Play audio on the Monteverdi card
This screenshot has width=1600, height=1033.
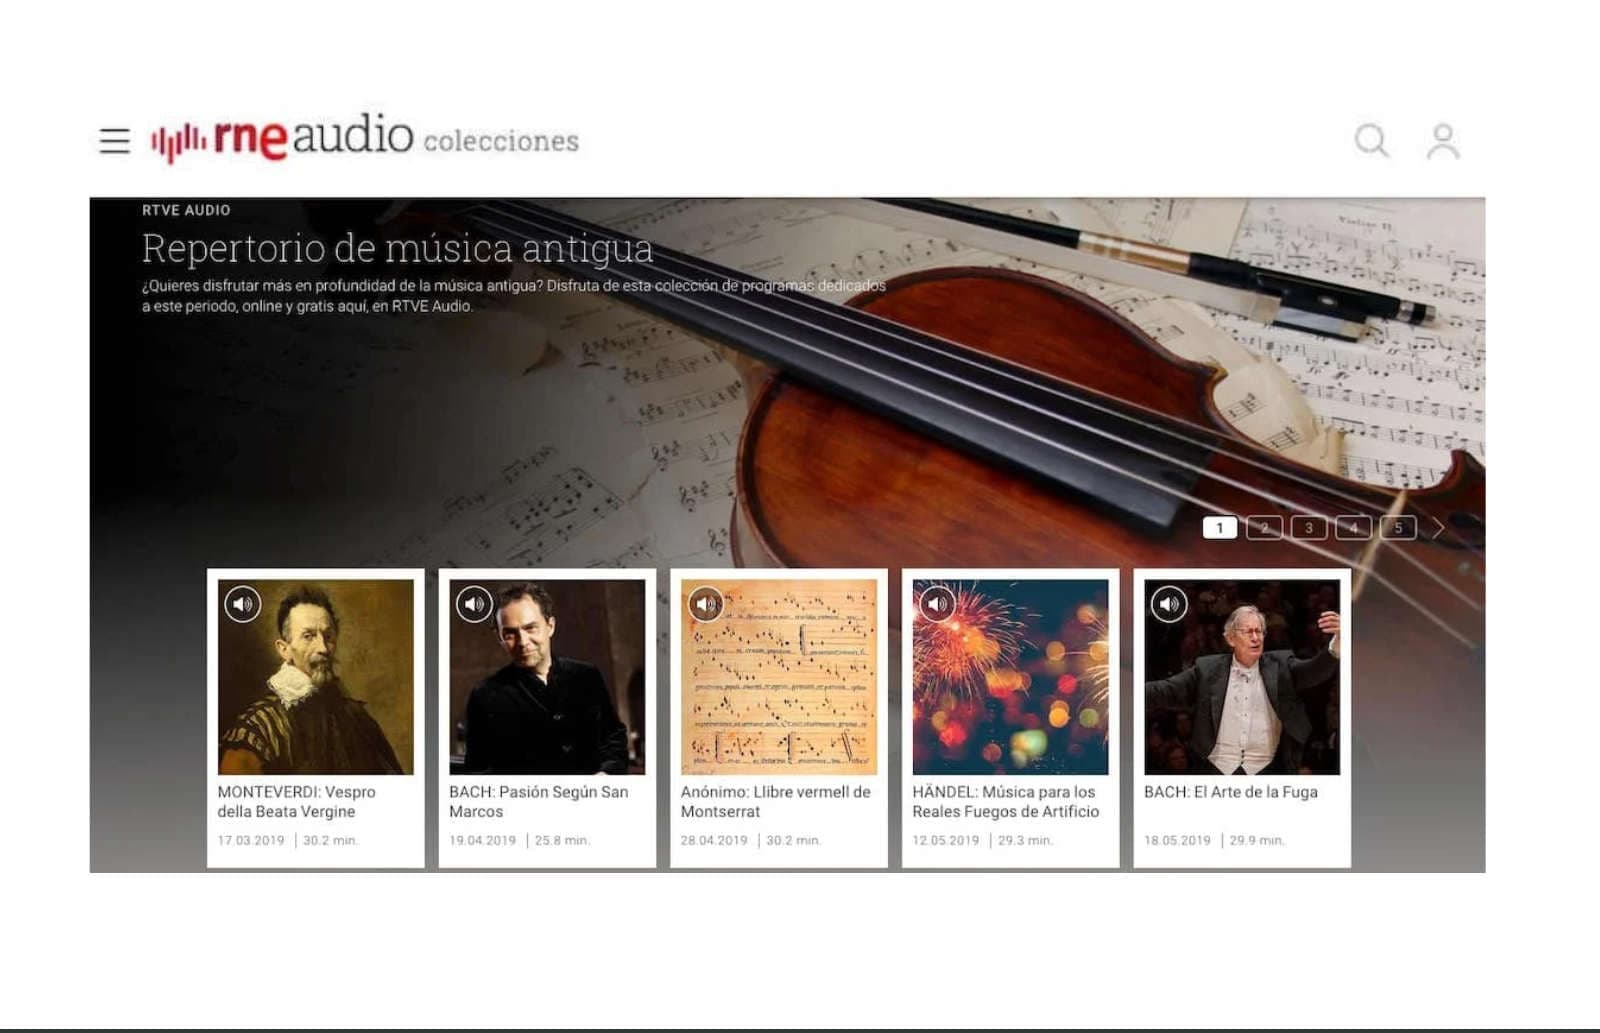242,604
